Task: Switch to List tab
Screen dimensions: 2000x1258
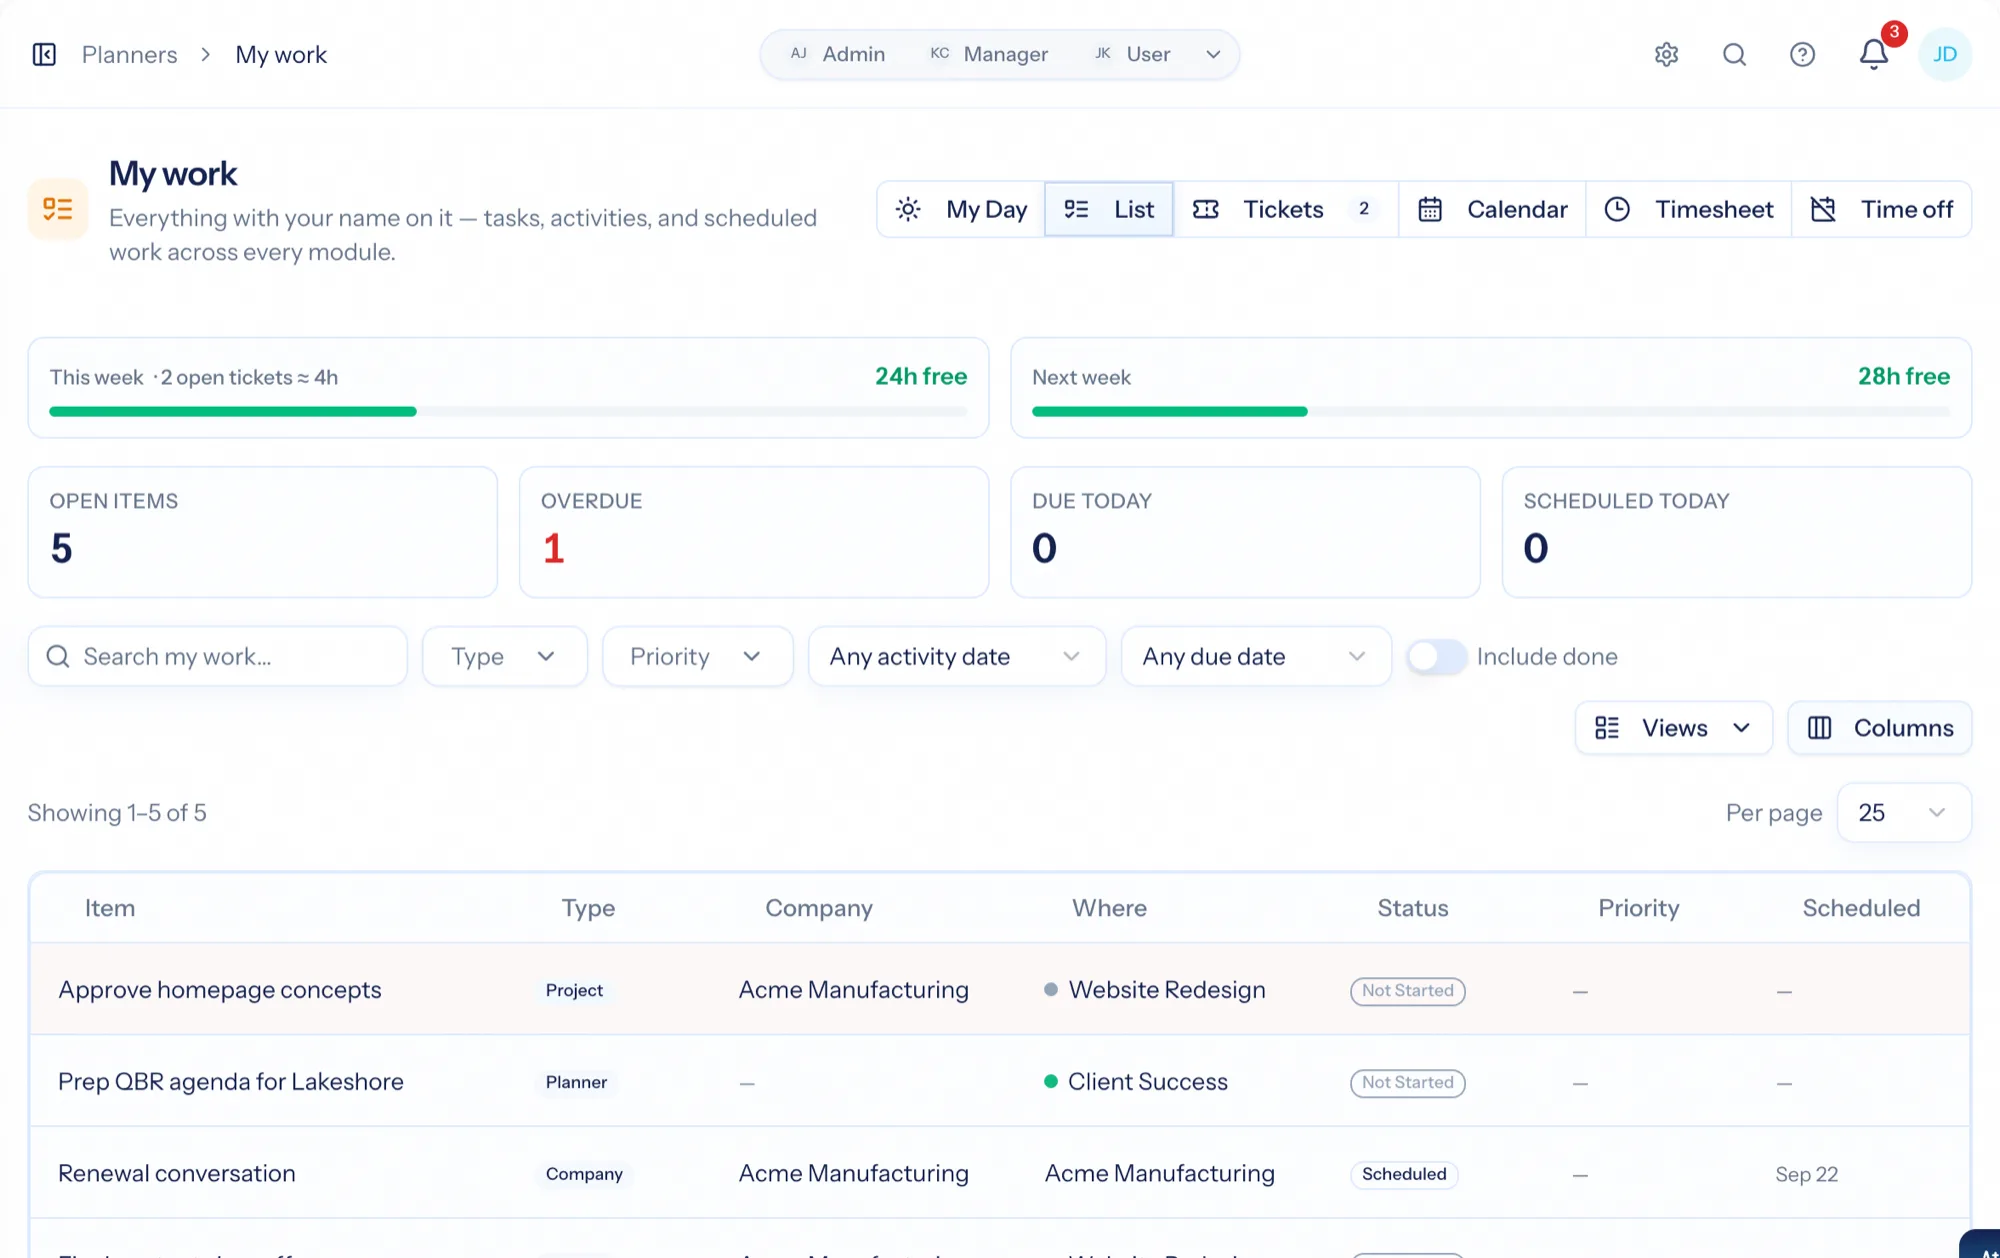Action: (1108, 209)
